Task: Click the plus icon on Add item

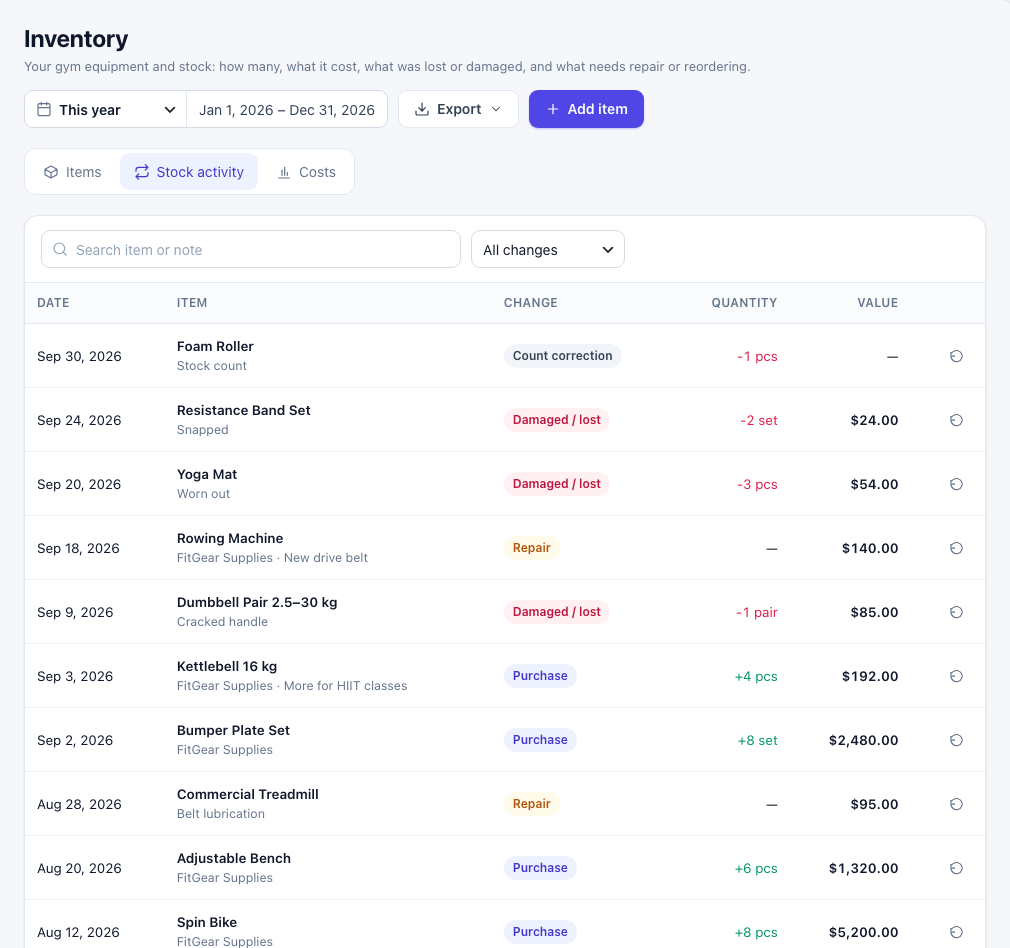Action: click(x=553, y=109)
